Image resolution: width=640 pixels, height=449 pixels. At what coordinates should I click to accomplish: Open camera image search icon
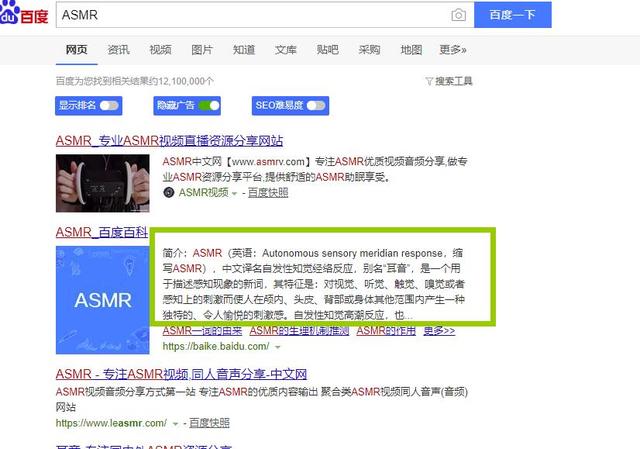pyautogui.click(x=458, y=15)
